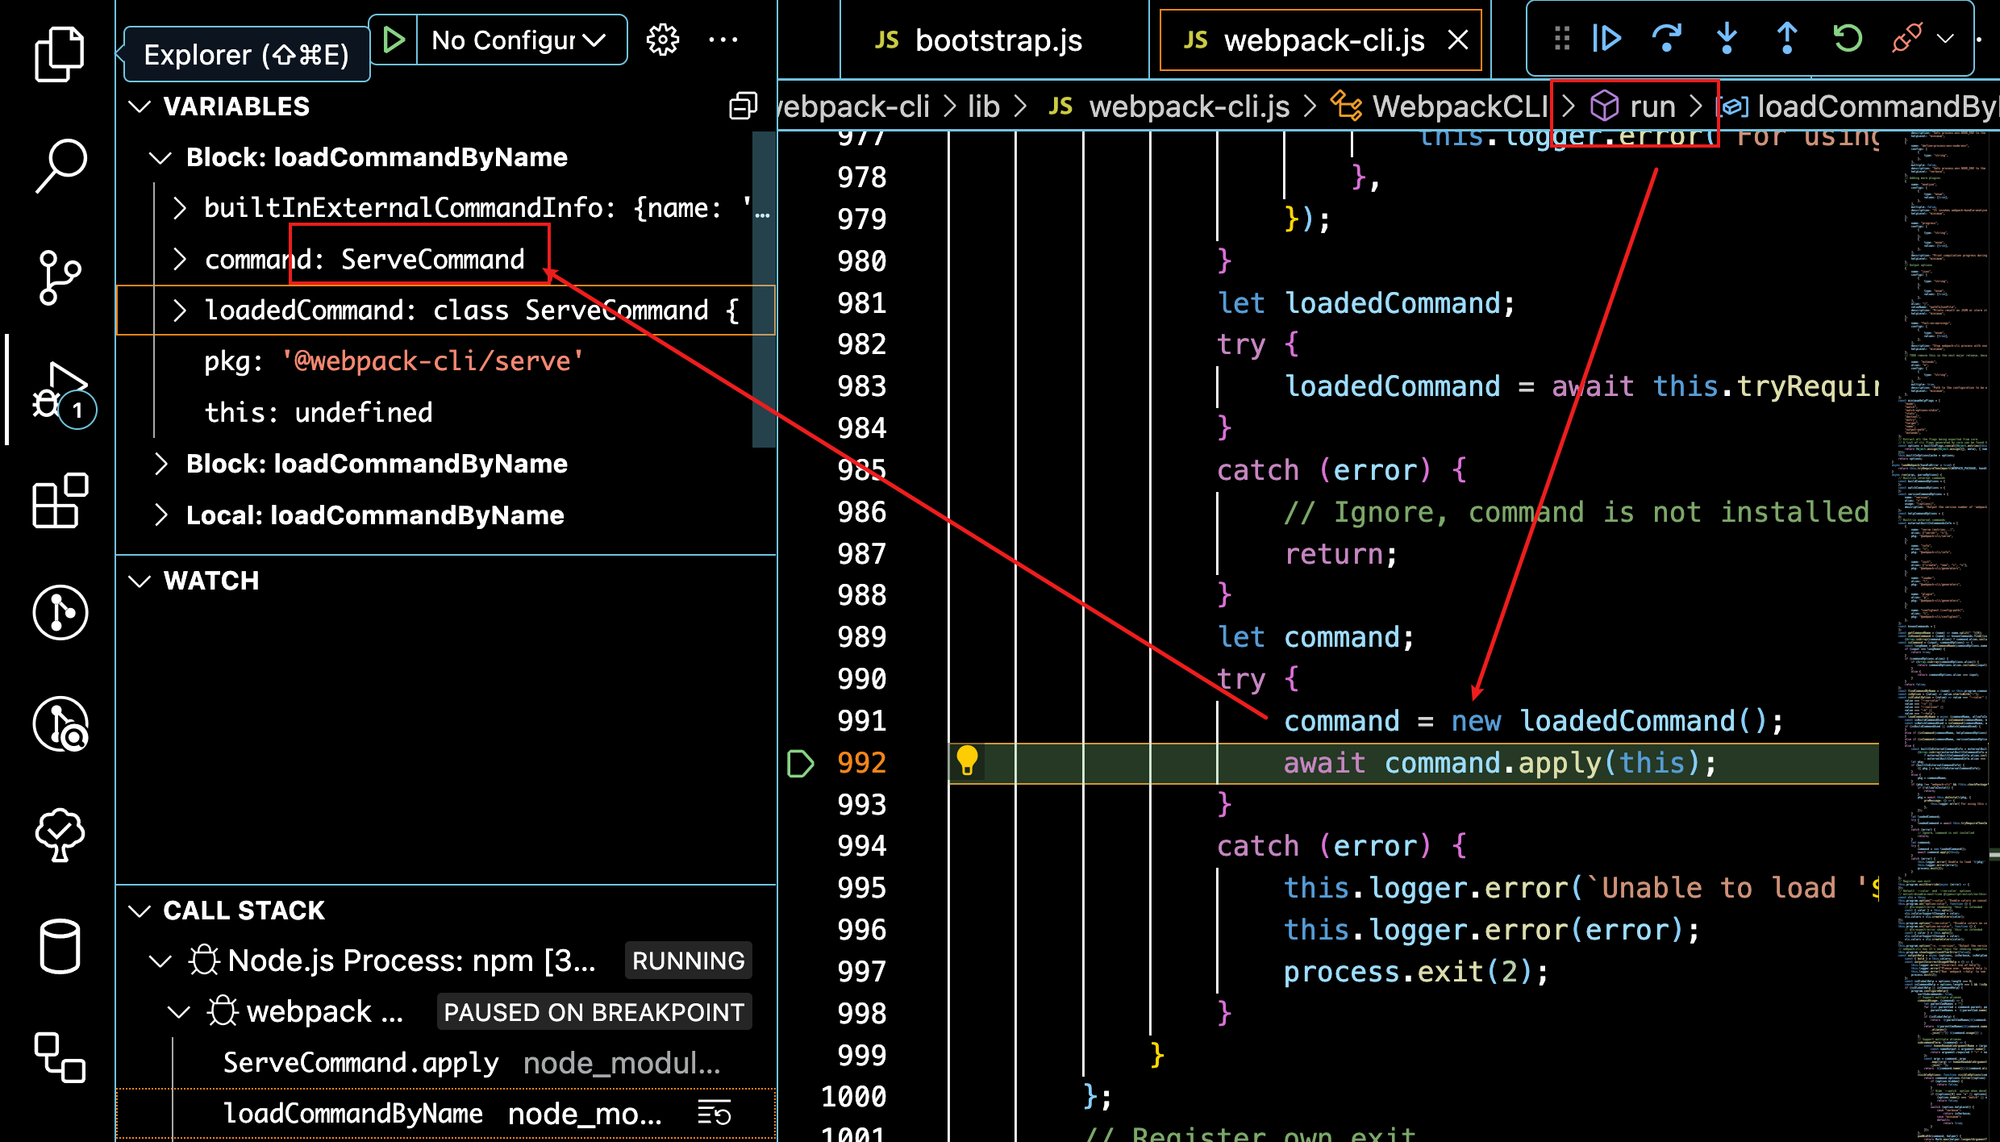
Task: Collapse all variables icon
Action: click(743, 106)
